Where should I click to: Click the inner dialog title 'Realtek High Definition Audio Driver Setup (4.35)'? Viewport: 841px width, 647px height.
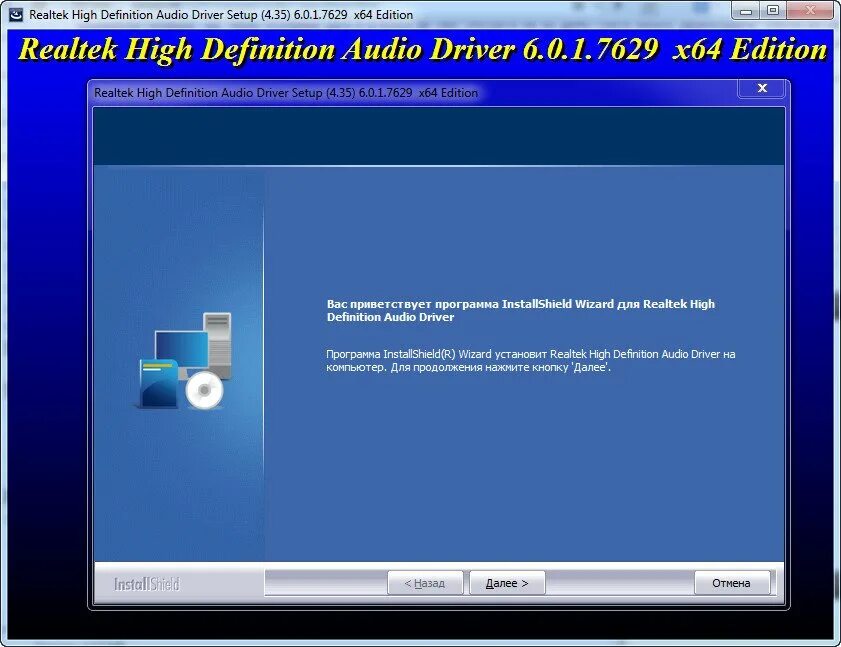coord(286,93)
